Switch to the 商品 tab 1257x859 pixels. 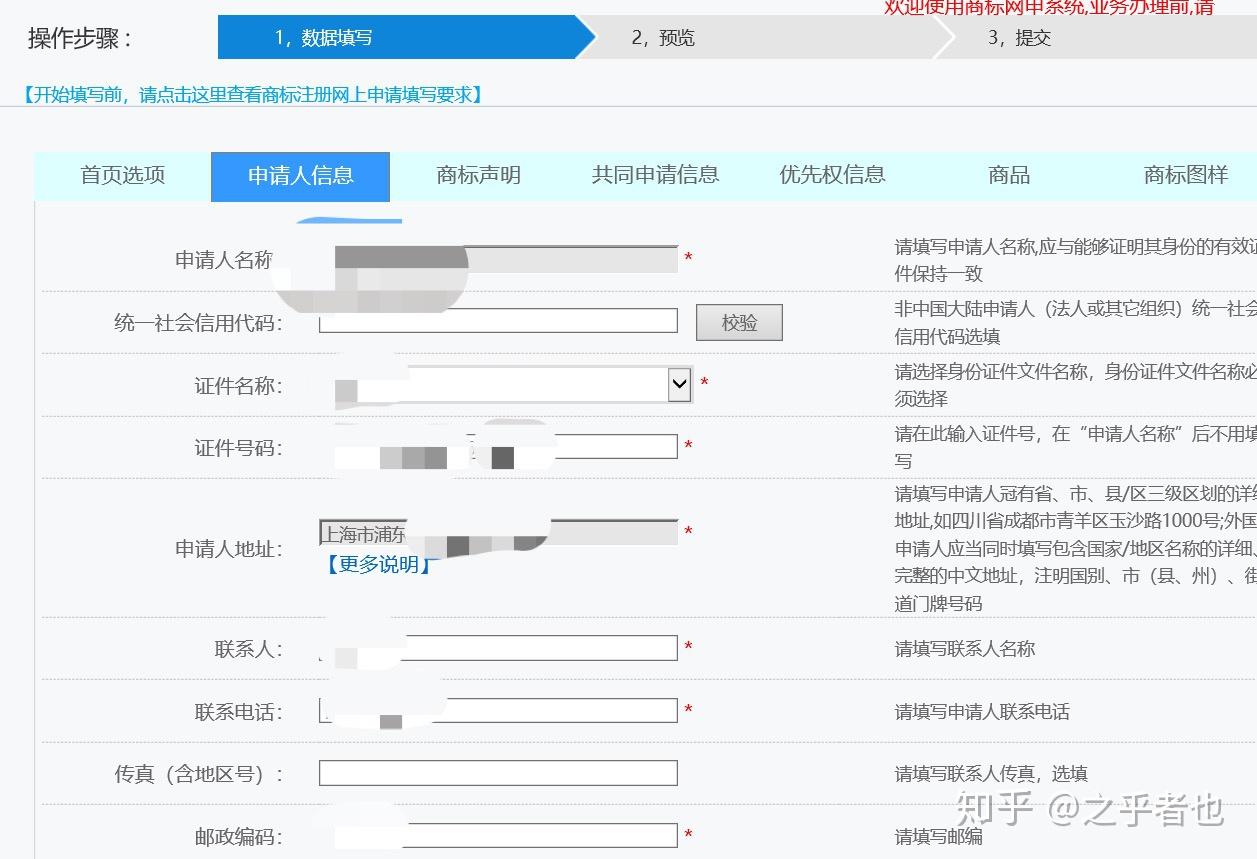tap(1007, 175)
